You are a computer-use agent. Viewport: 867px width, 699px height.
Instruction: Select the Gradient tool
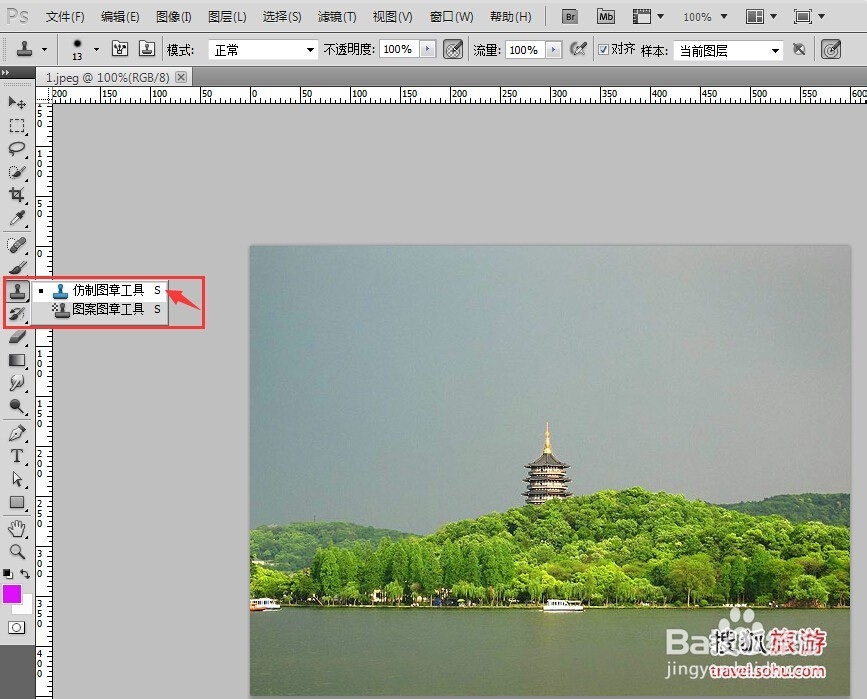point(17,361)
